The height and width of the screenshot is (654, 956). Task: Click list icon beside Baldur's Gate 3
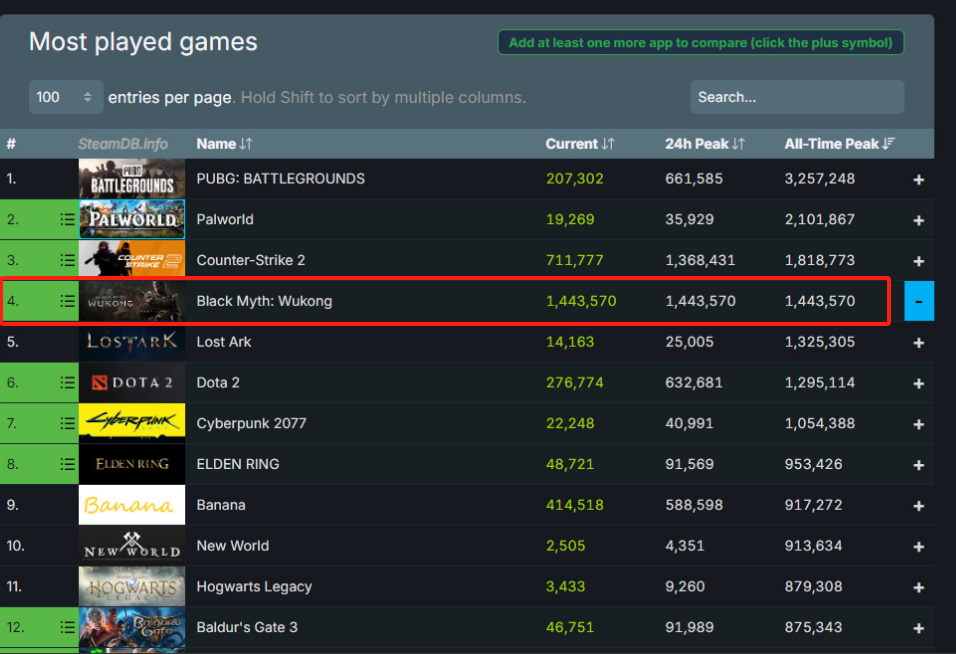click(x=68, y=627)
